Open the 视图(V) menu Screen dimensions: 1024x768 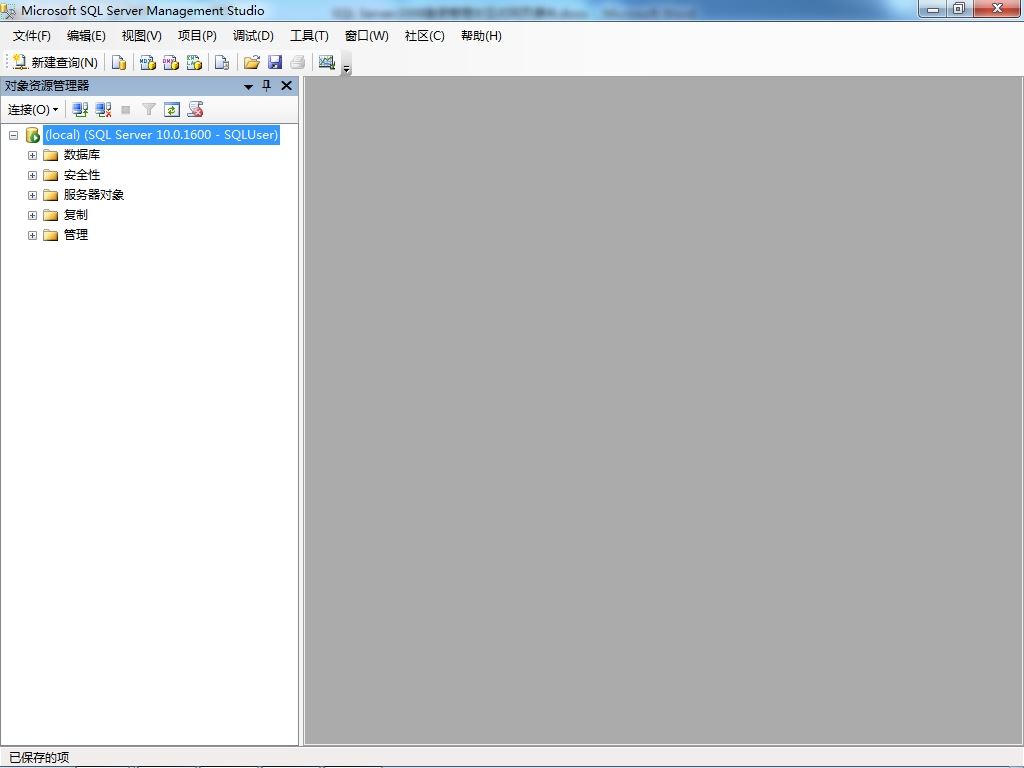pyautogui.click(x=142, y=36)
